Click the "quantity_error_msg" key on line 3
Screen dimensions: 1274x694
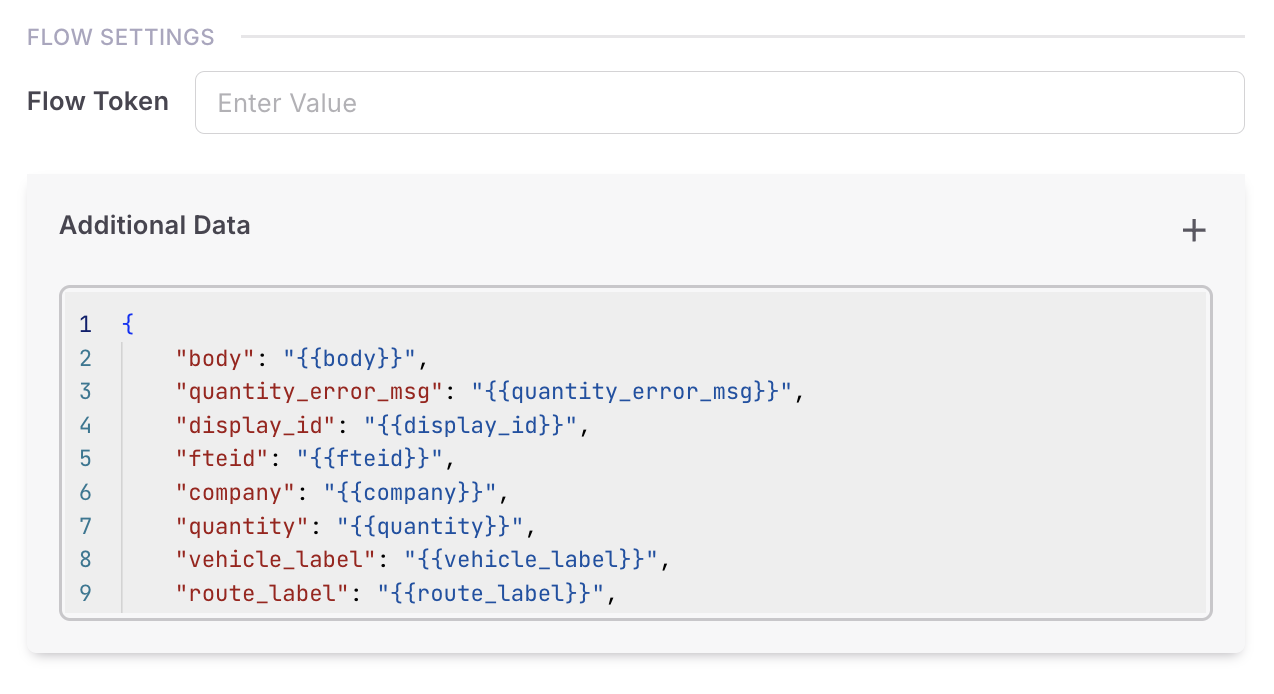(x=309, y=391)
